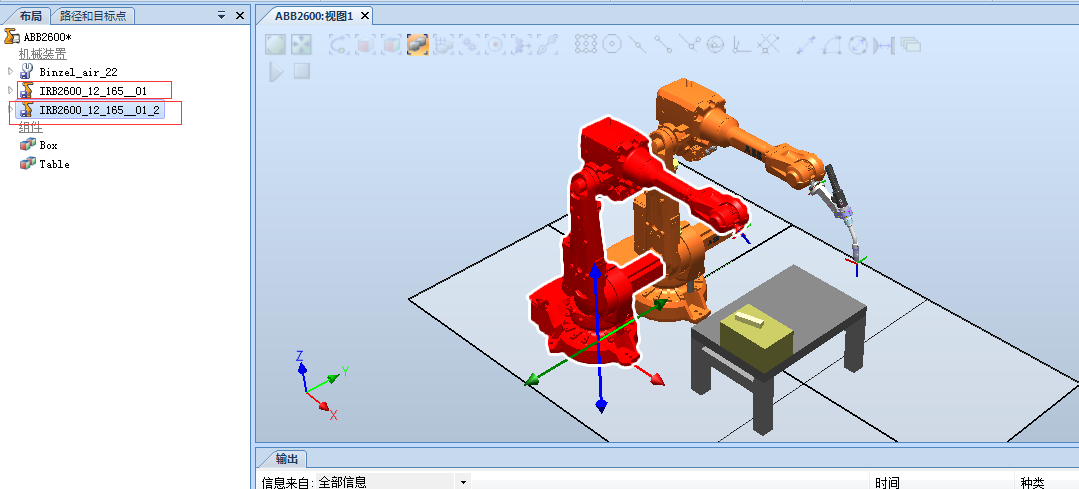Expand the Binzel_air_22 tree node
Viewport: 1079px width, 489px height.
10,71
